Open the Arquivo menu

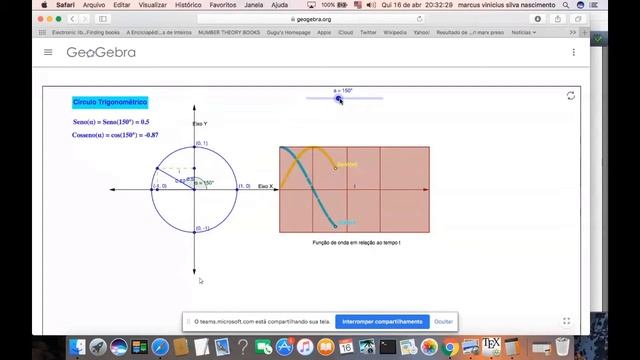coord(94,5)
